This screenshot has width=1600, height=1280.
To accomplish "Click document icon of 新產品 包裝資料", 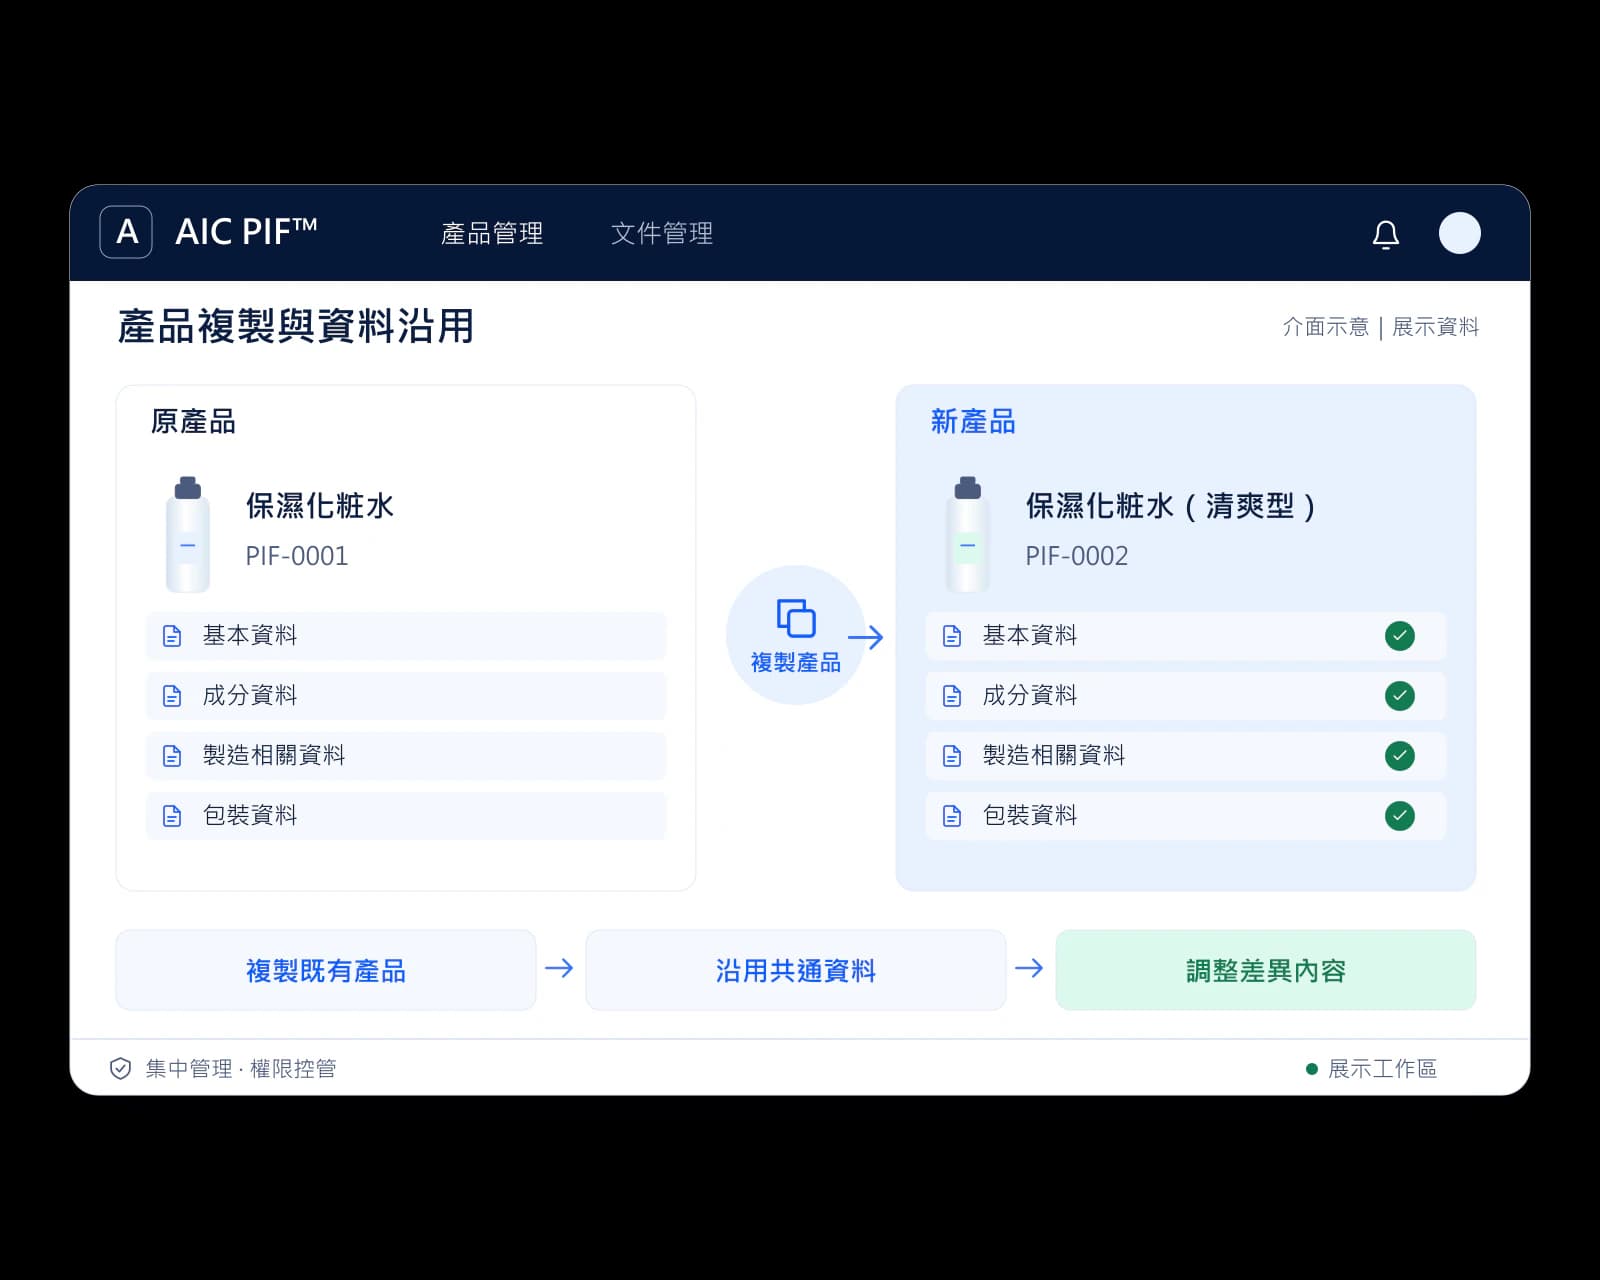I will (952, 816).
